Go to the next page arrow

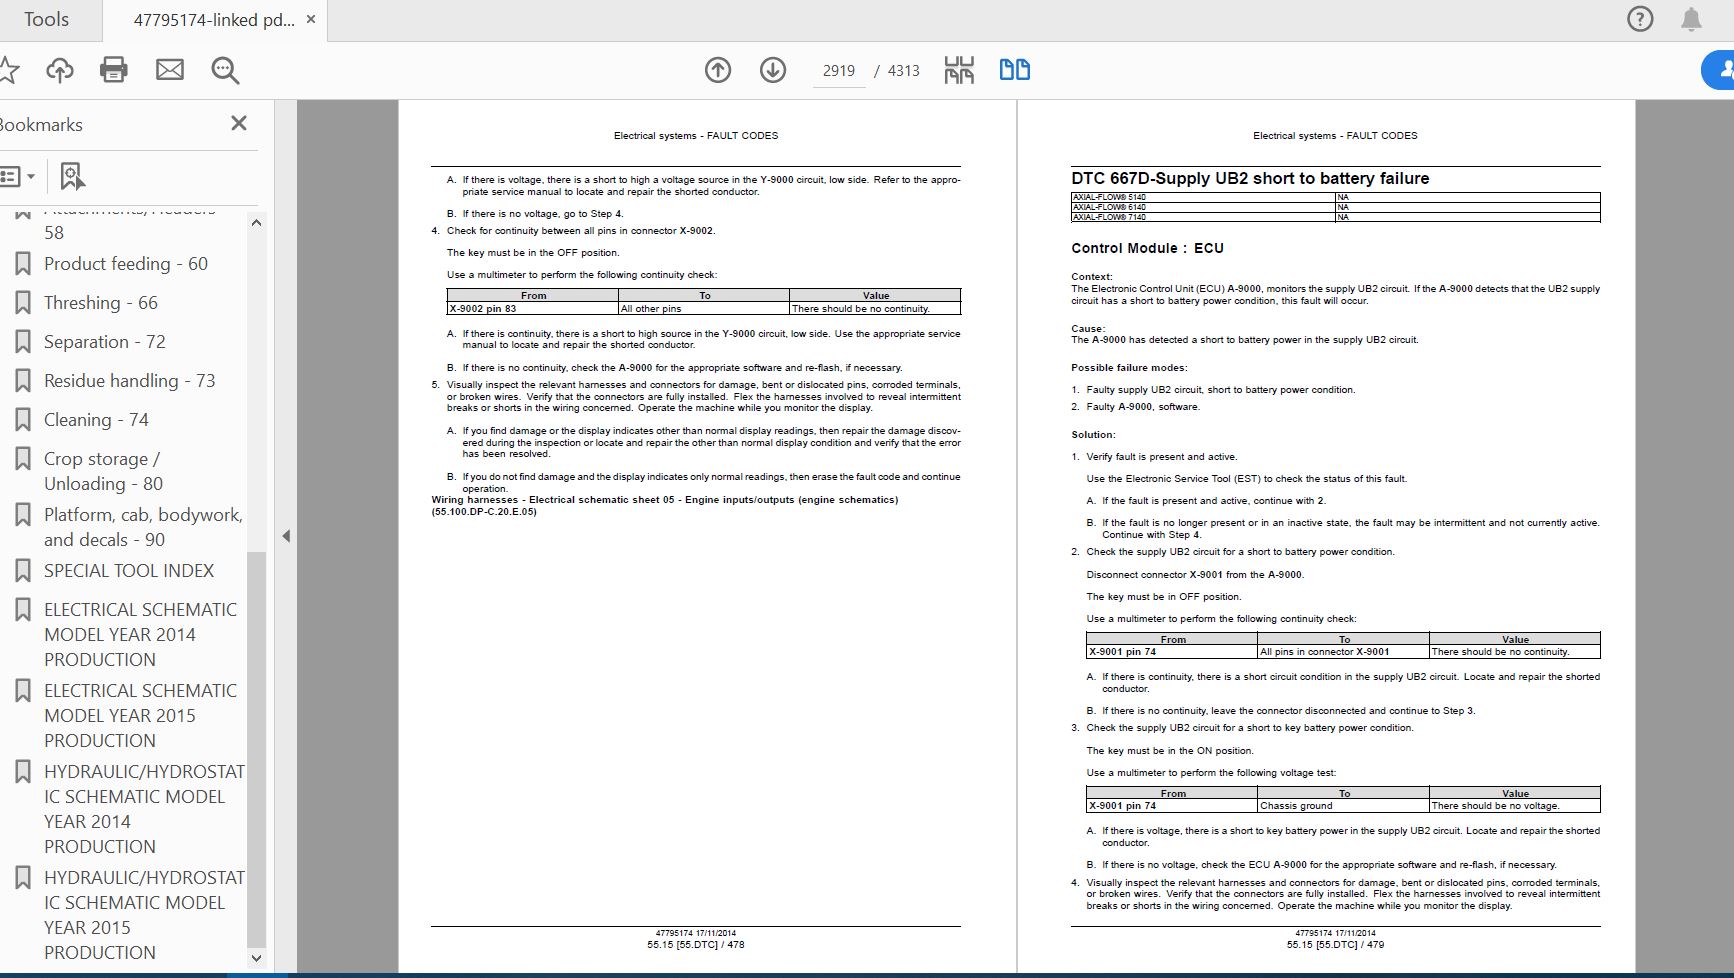pyautogui.click(x=773, y=70)
